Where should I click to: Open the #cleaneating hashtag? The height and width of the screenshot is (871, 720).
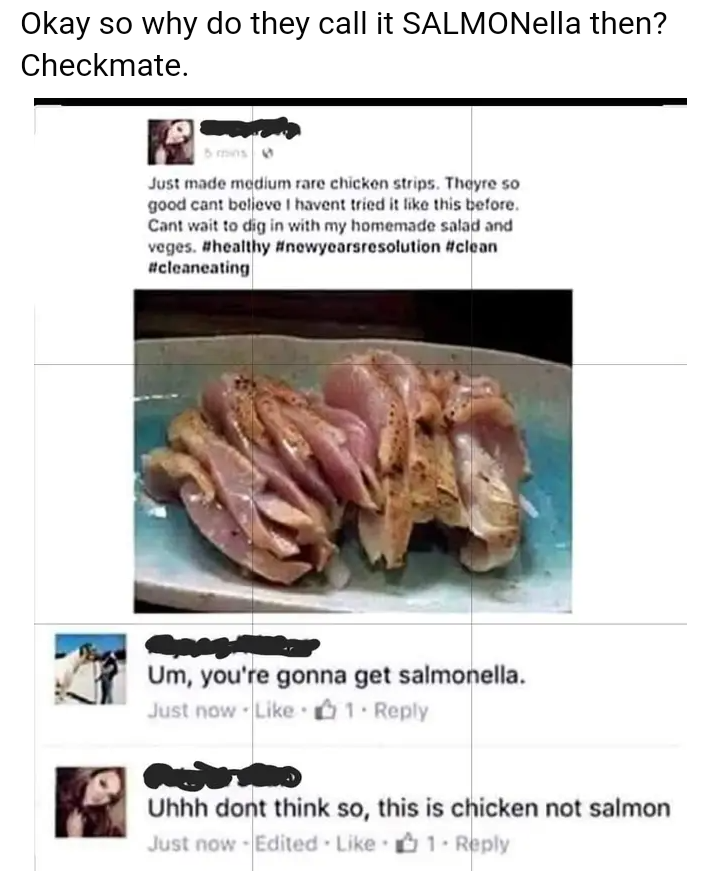pos(198,268)
